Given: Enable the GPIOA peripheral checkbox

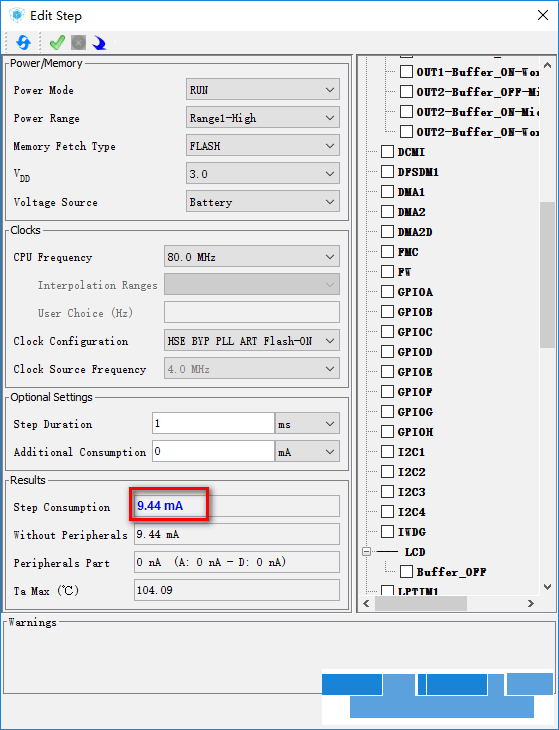Looking at the screenshot, I should (387, 291).
